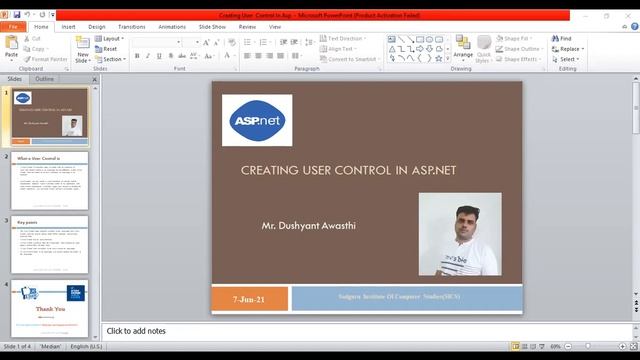Click the Paste clipboard icon
Viewport: 640px width, 360px height.
pyautogui.click(x=11, y=42)
